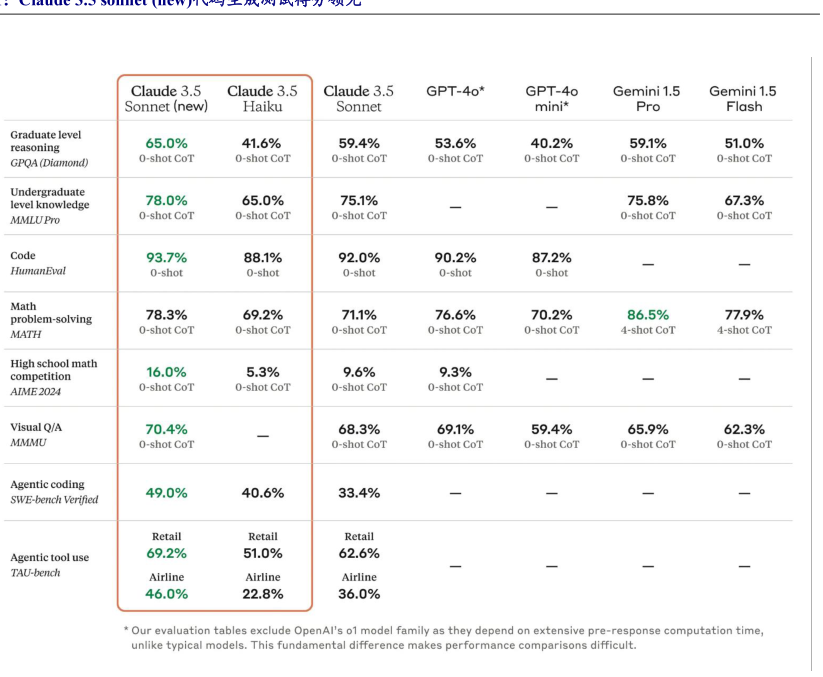Select the Agentic coding SWE-bench Verified label
Viewport: 823px width, 677px height.
54,492
